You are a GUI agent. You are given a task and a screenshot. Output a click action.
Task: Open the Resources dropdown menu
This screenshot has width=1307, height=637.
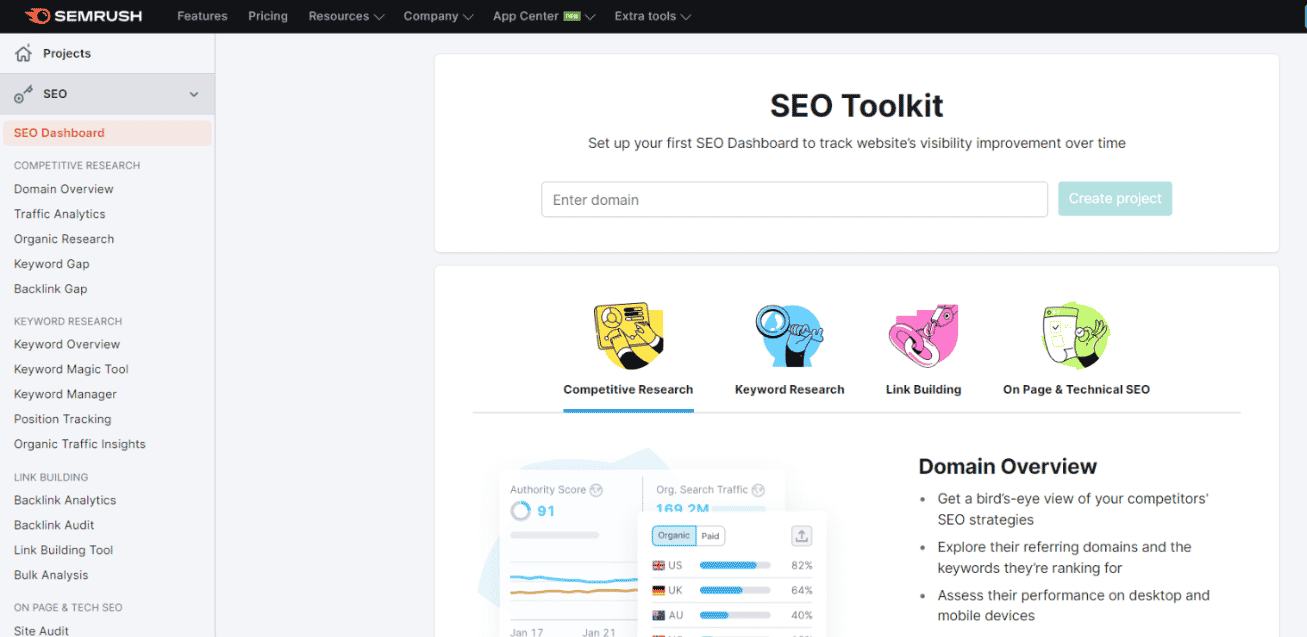pyautogui.click(x=346, y=16)
